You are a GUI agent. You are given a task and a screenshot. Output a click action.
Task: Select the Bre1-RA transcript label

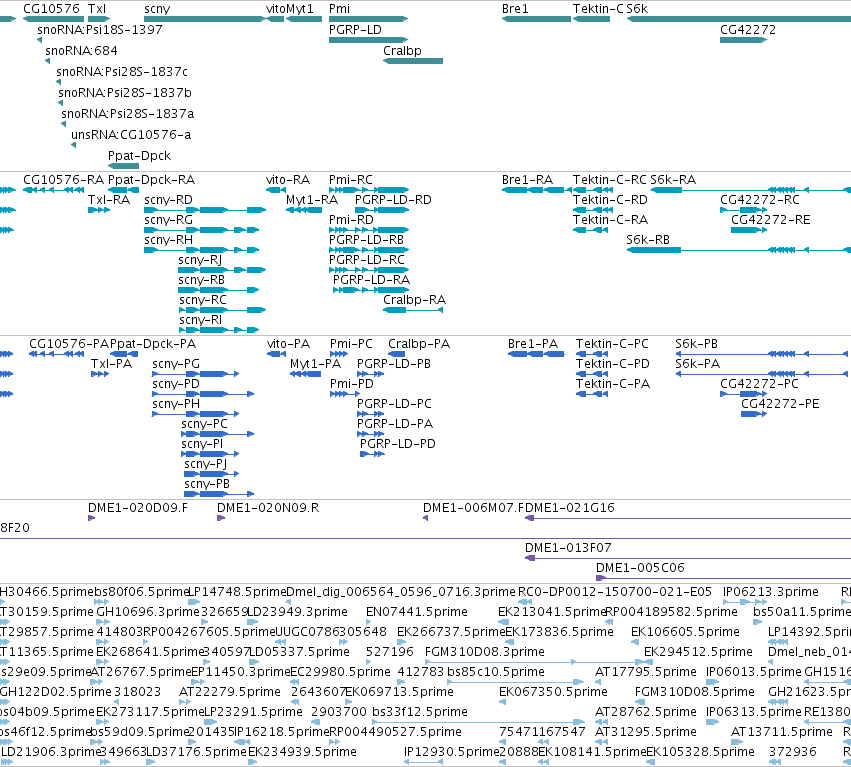point(528,180)
